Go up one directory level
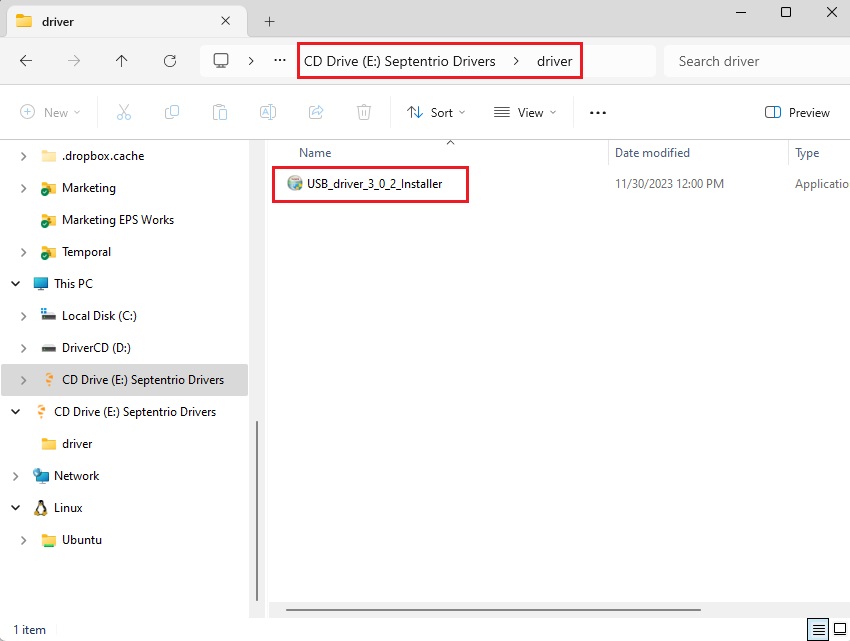850x641 pixels. [122, 61]
